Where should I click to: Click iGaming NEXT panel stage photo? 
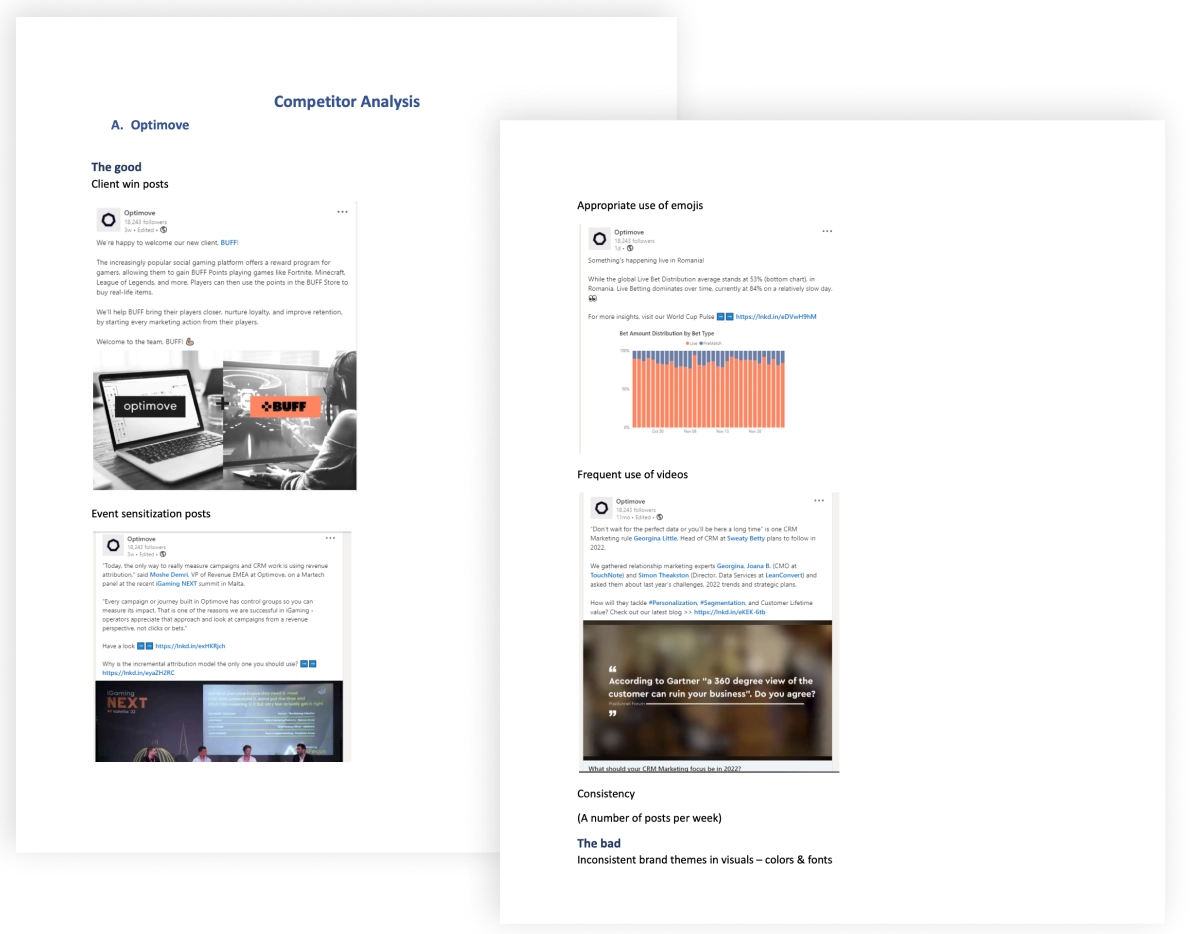point(219,721)
